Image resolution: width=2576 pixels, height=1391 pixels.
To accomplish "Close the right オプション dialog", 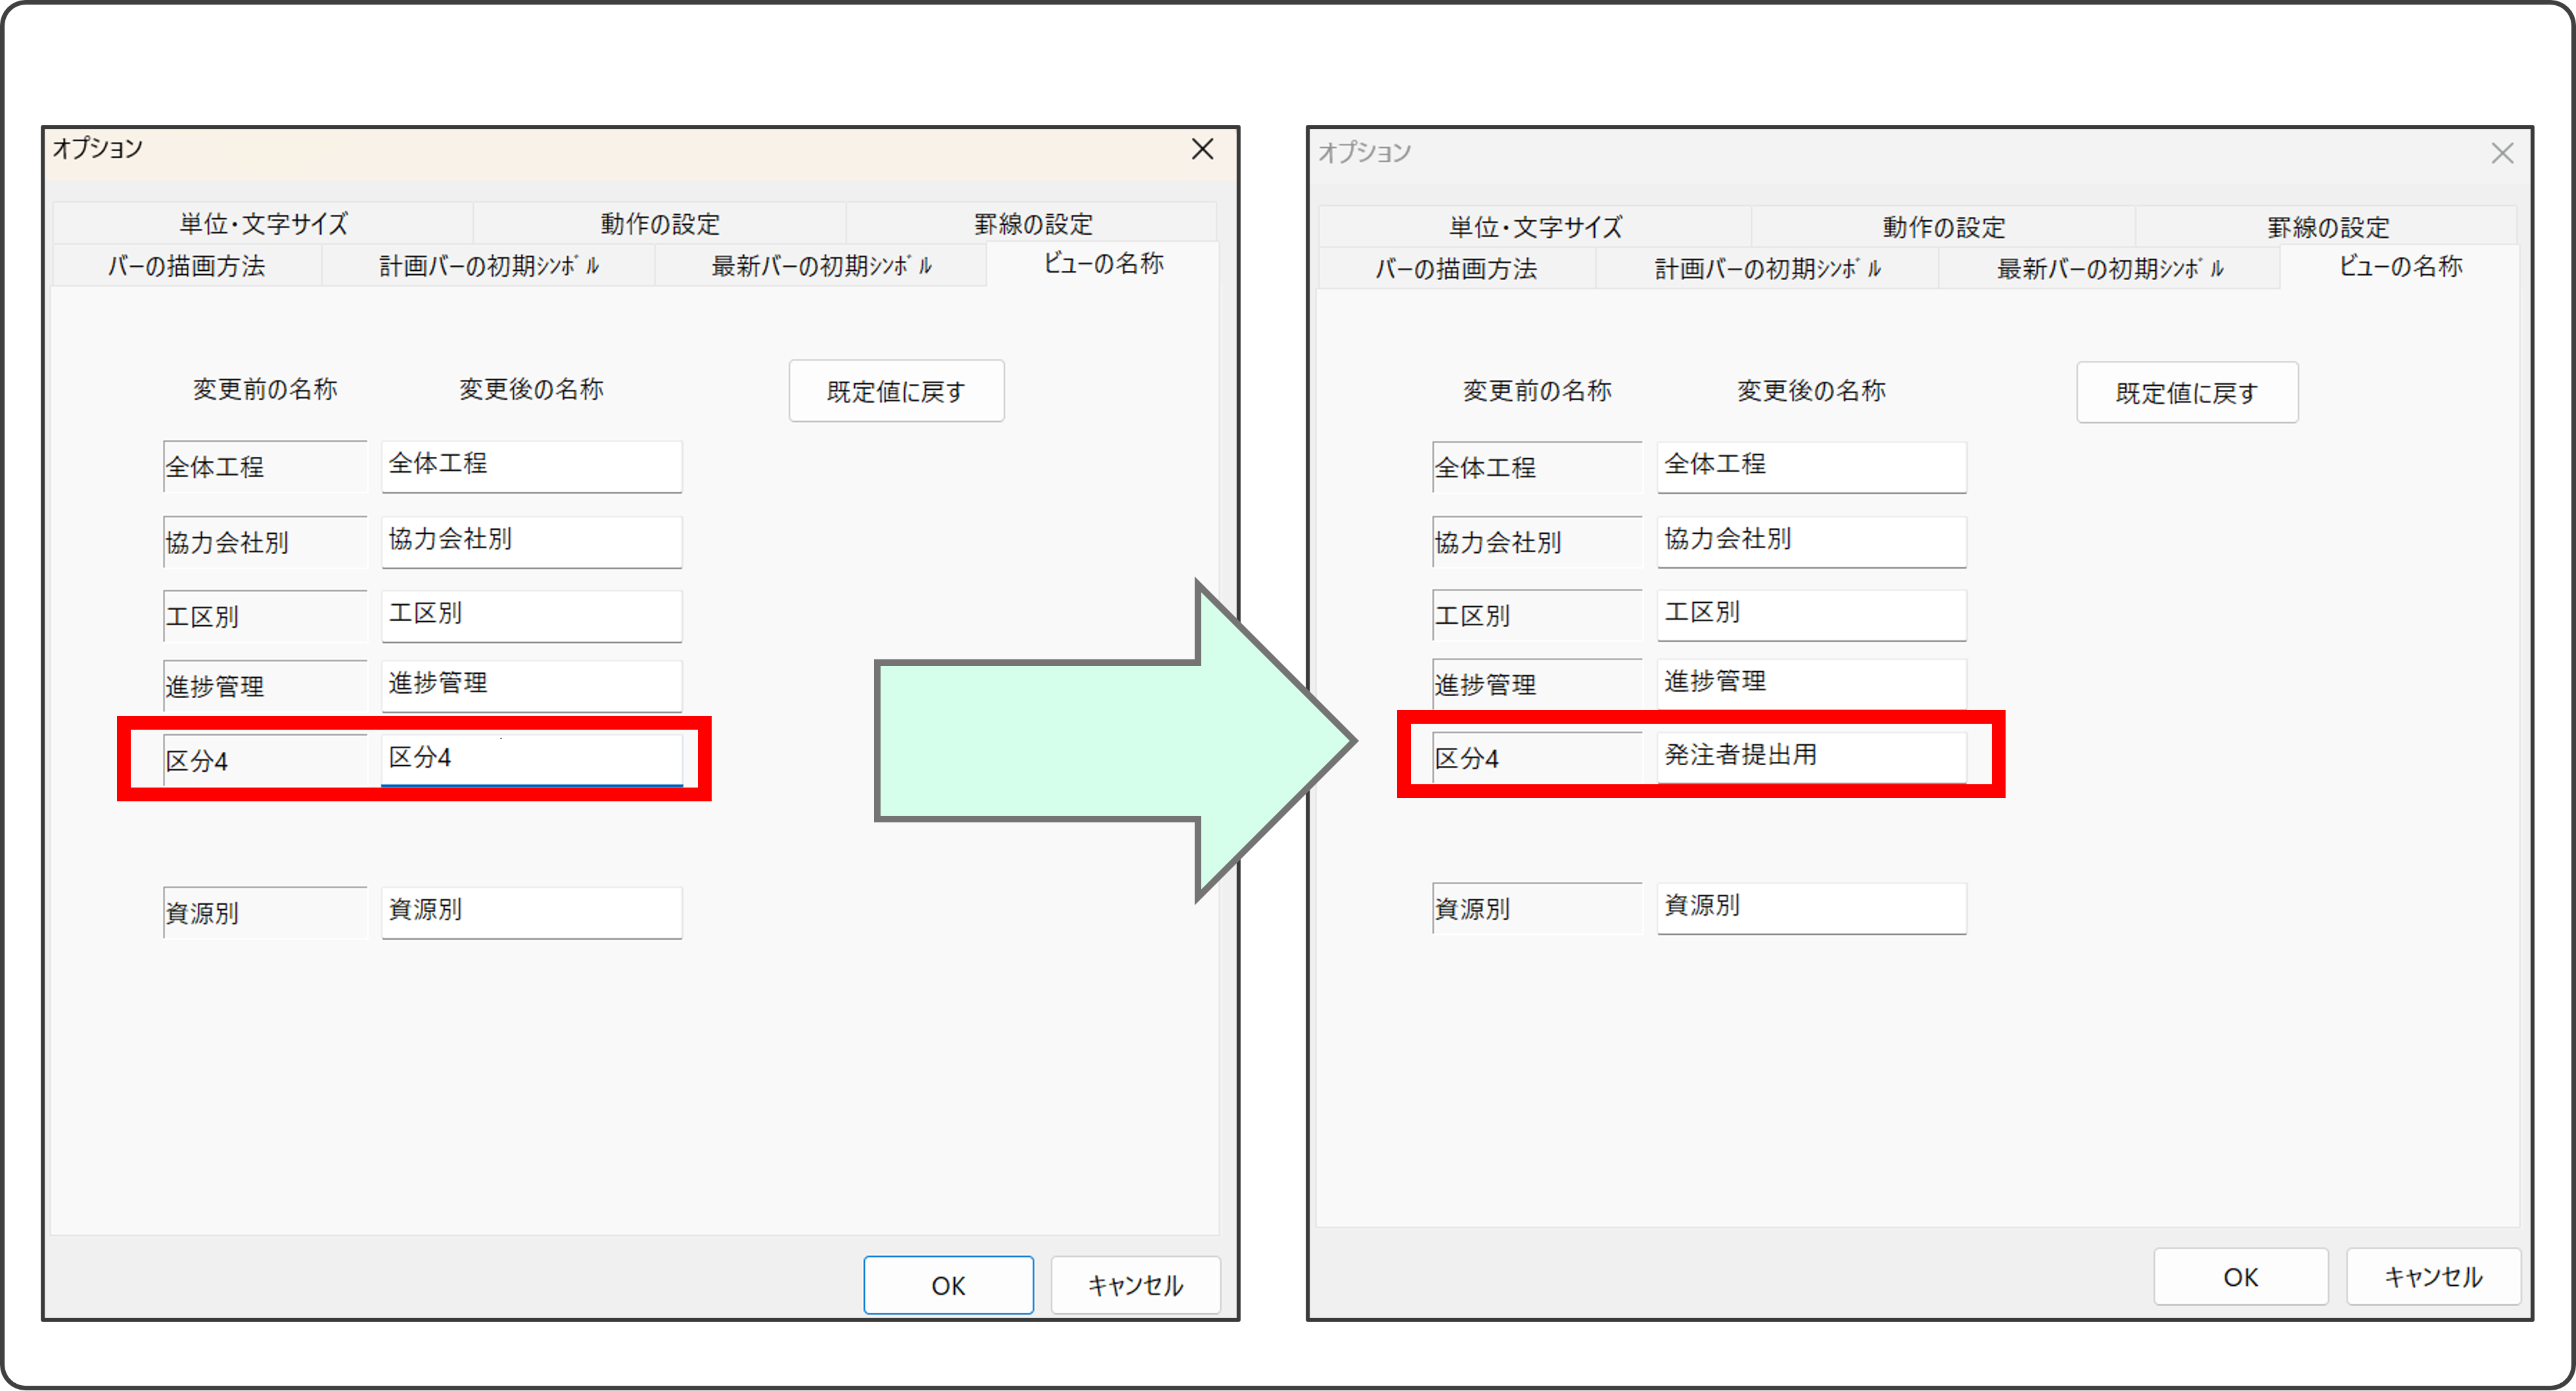I will (x=2501, y=153).
